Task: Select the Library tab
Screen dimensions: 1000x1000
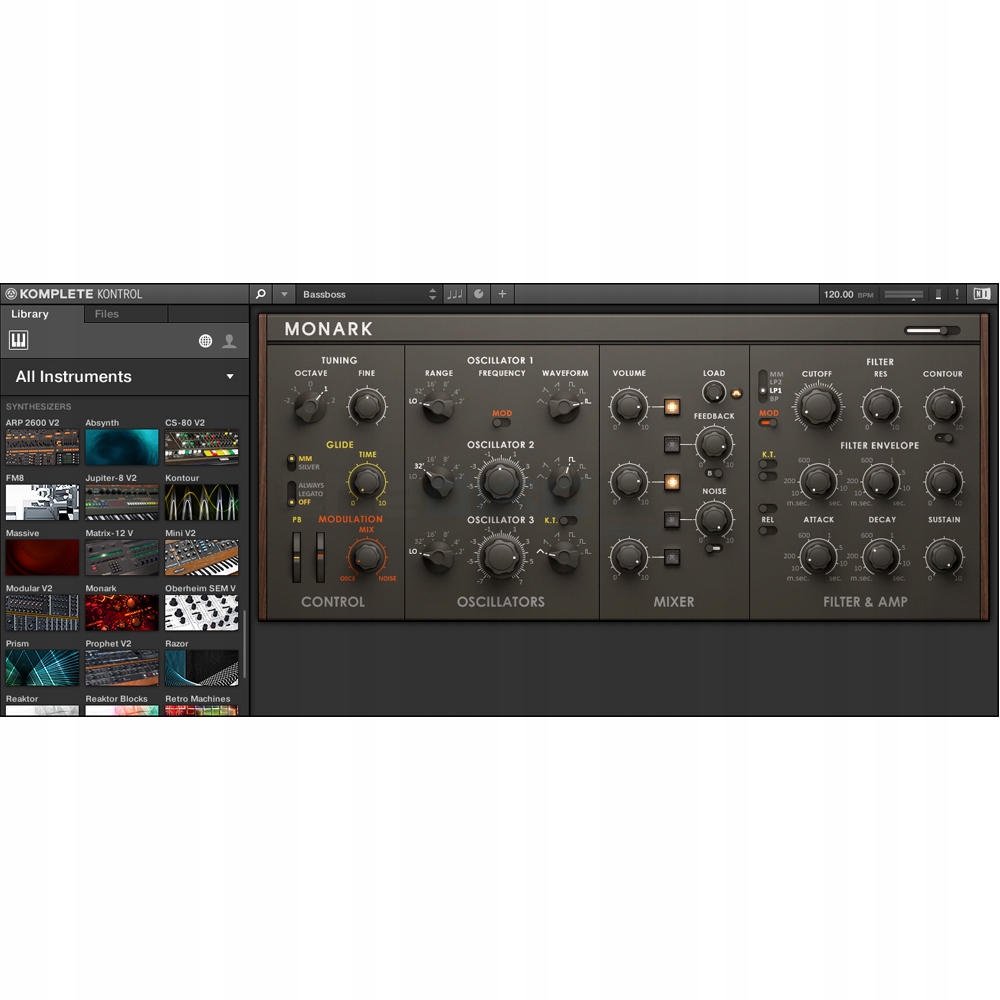Action: coord(30,314)
